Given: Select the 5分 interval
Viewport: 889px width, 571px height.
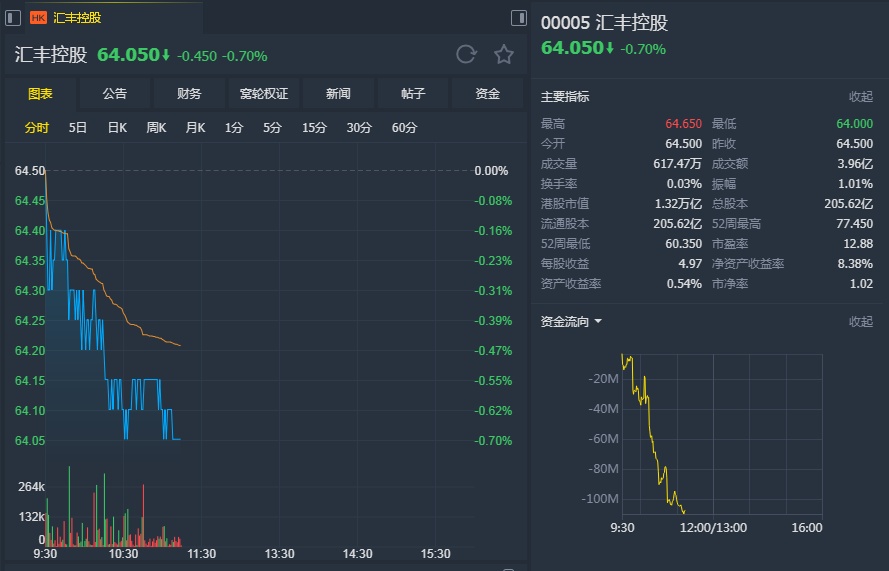Looking at the screenshot, I should pos(272,128).
